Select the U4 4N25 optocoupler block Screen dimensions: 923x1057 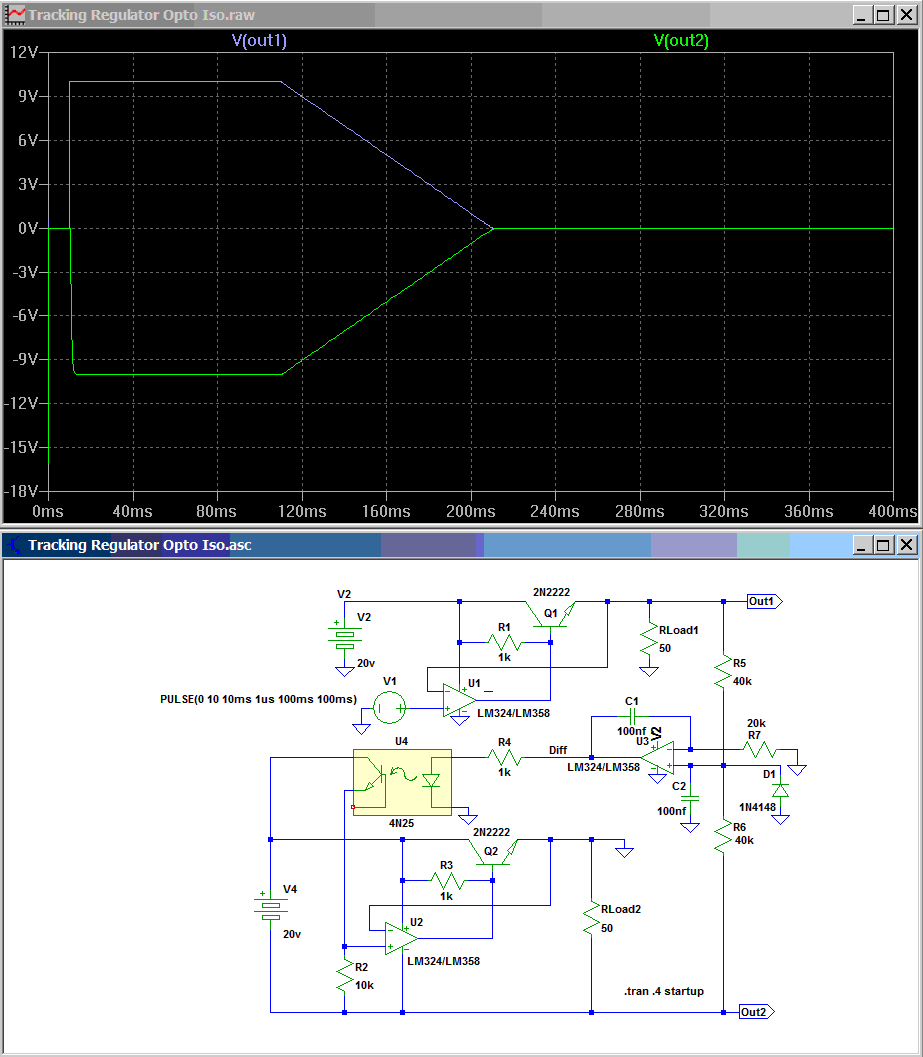[403, 782]
